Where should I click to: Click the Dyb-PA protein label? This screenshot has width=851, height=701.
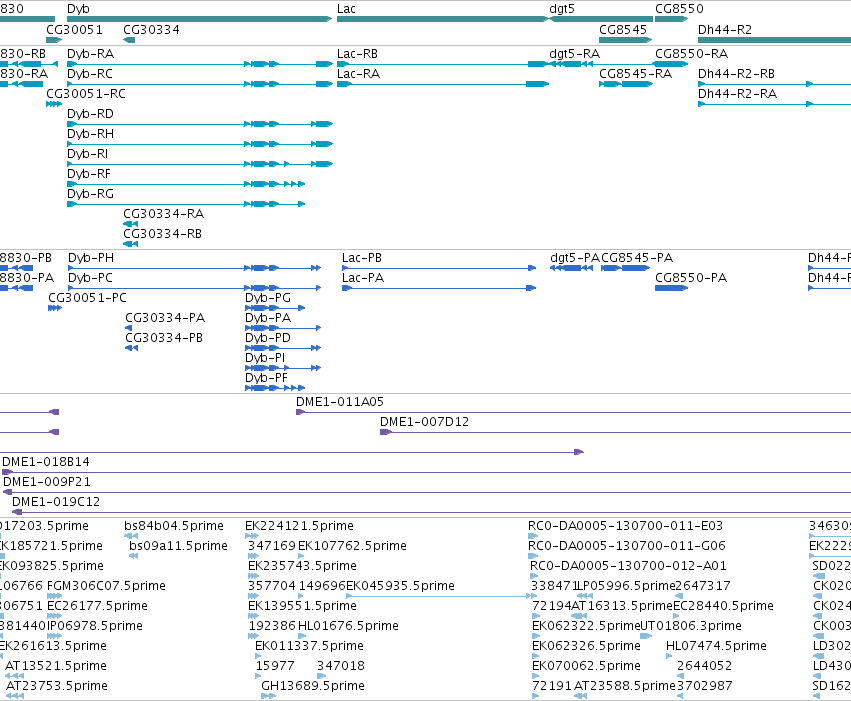(268, 318)
